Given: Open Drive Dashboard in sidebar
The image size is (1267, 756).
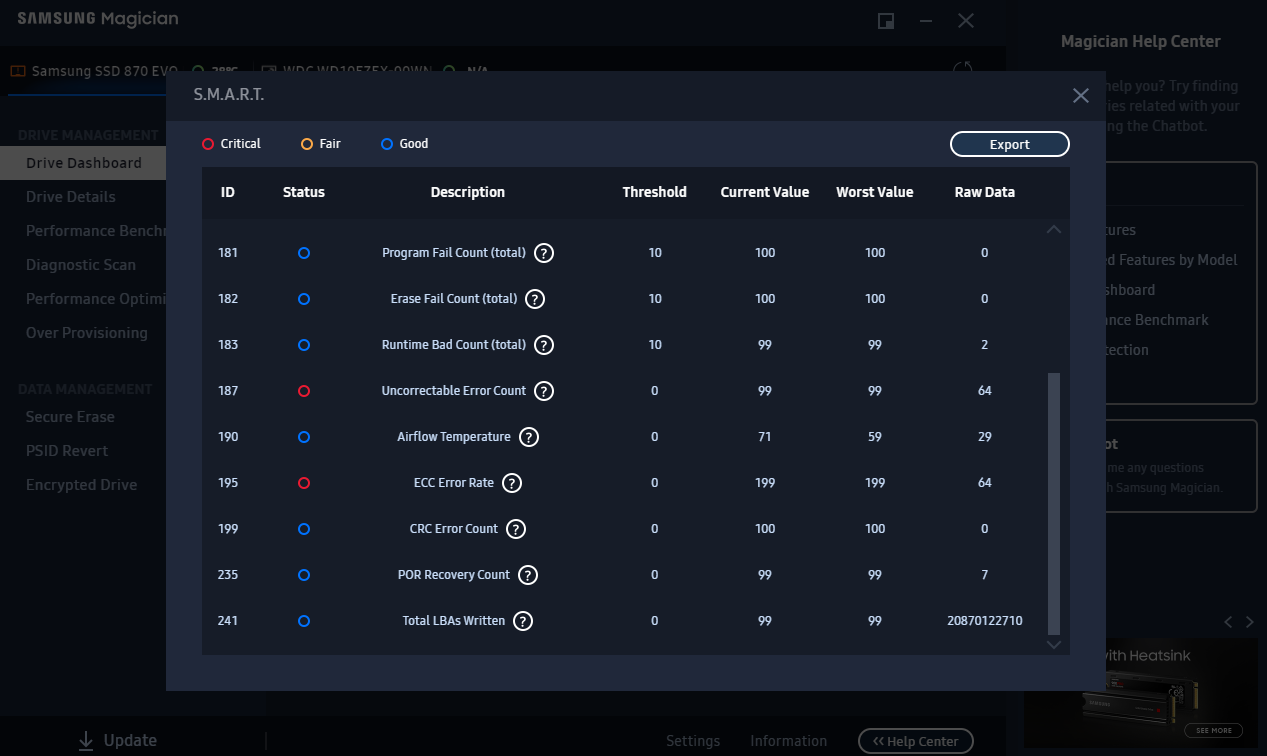Looking at the screenshot, I should click(84, 163).
